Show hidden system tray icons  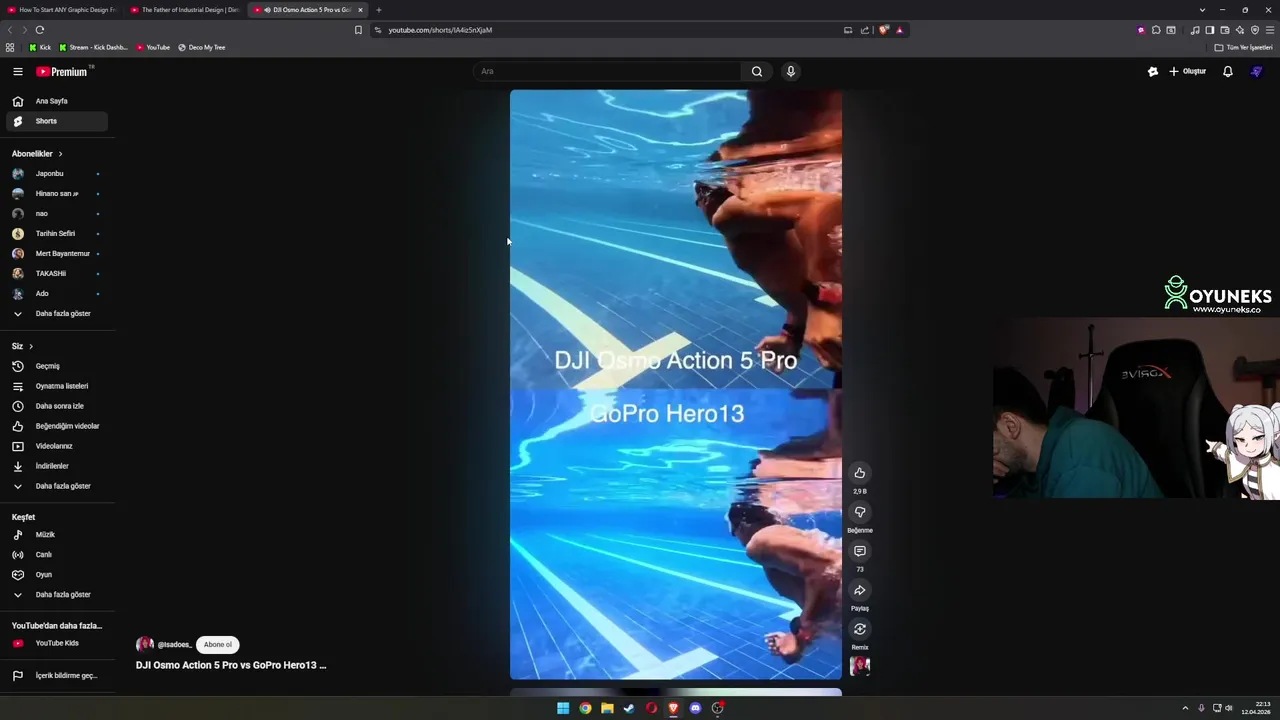(1185, 708)
